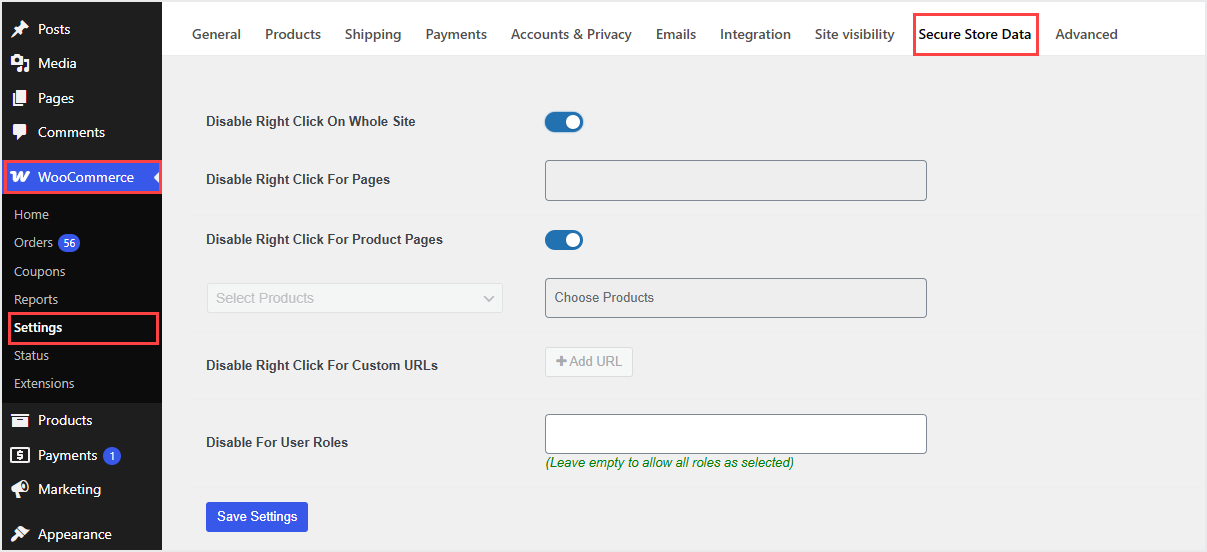
Task: Collapse the WooCommerce submenu arrow
Action: pyautogui.click(x=156, y=177)
